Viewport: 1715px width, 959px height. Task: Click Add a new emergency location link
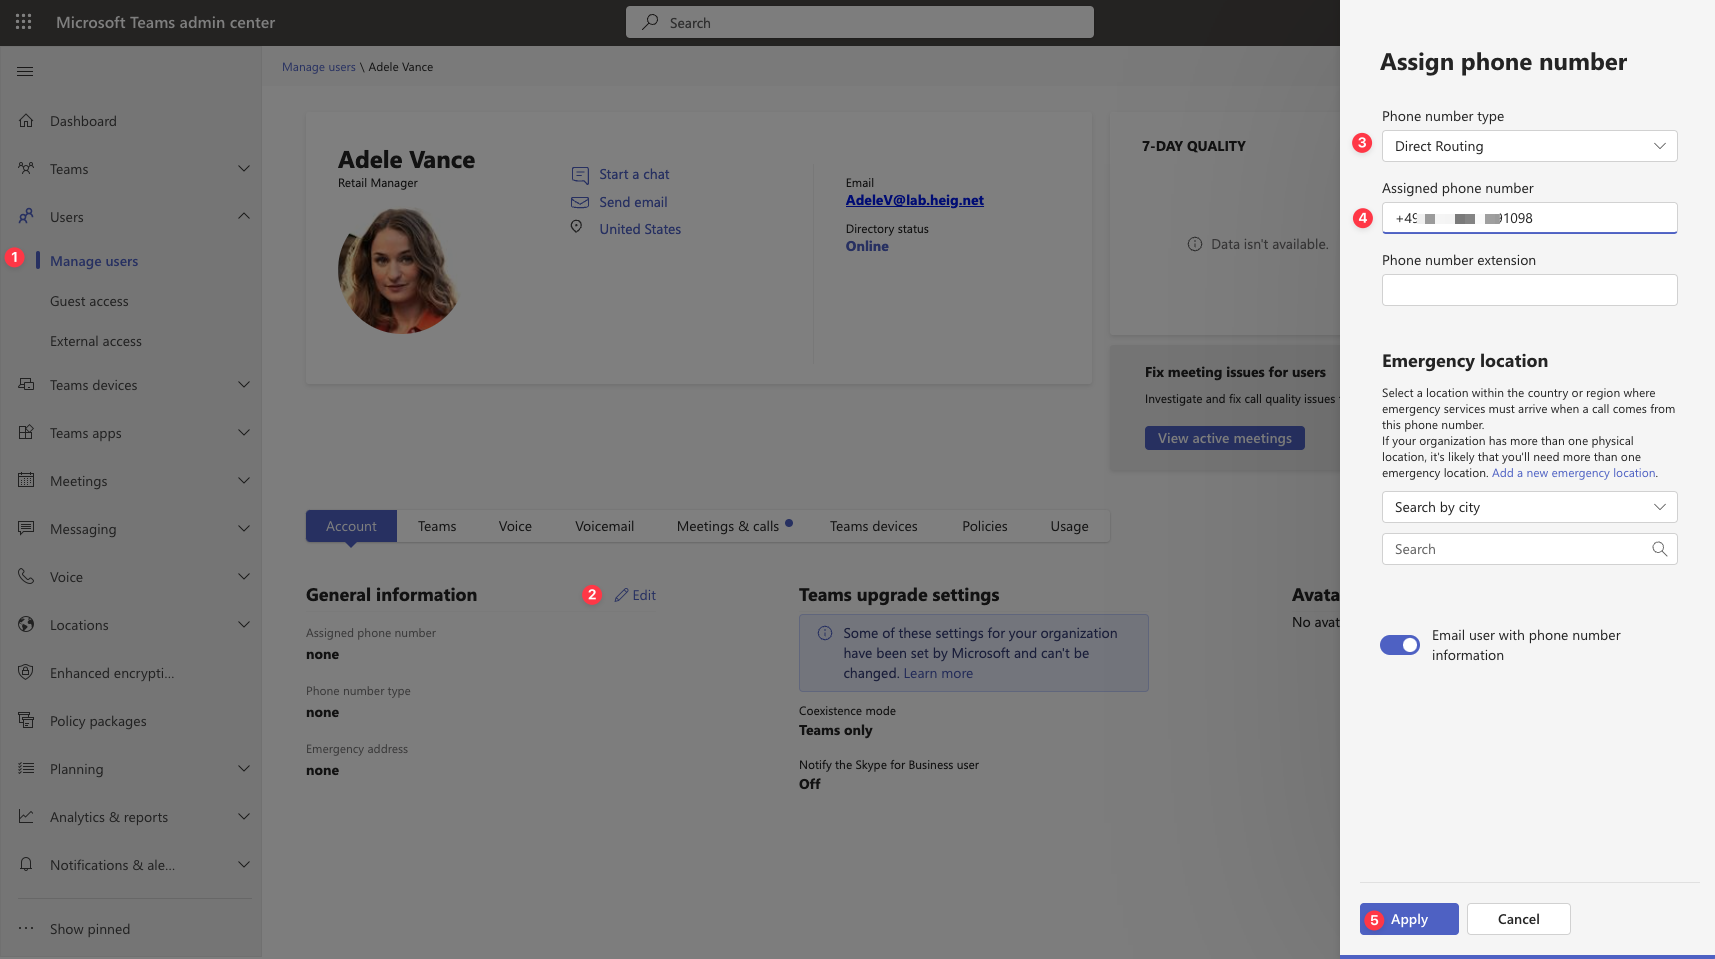click(x=1573, y=473)
